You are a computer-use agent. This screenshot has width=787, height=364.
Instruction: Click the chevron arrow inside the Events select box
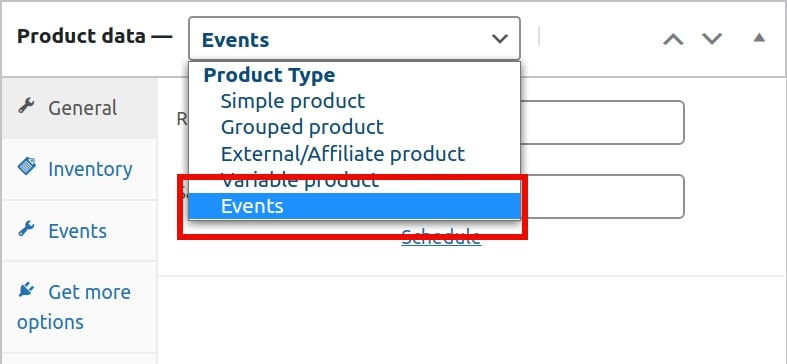coord(499,39)
